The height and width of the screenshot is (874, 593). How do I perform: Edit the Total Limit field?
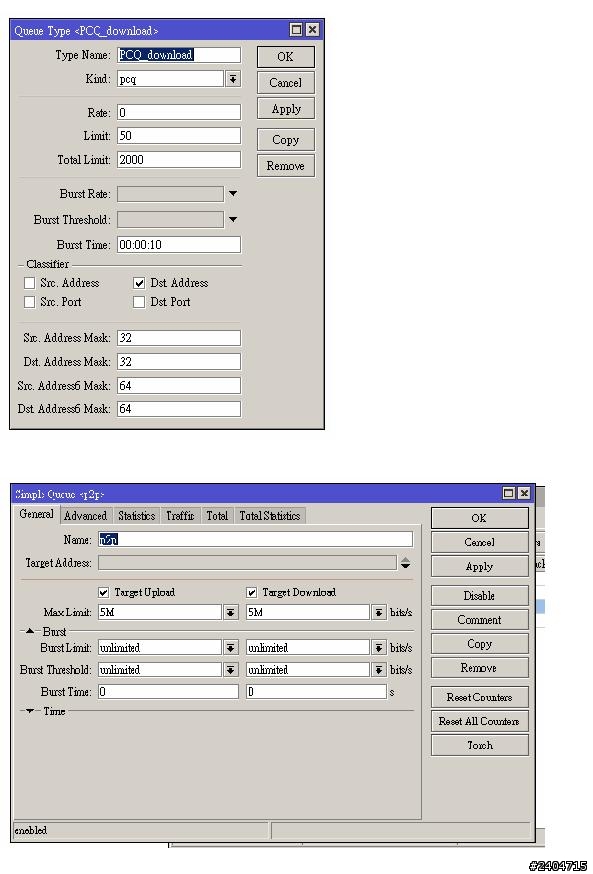(179, 160)
